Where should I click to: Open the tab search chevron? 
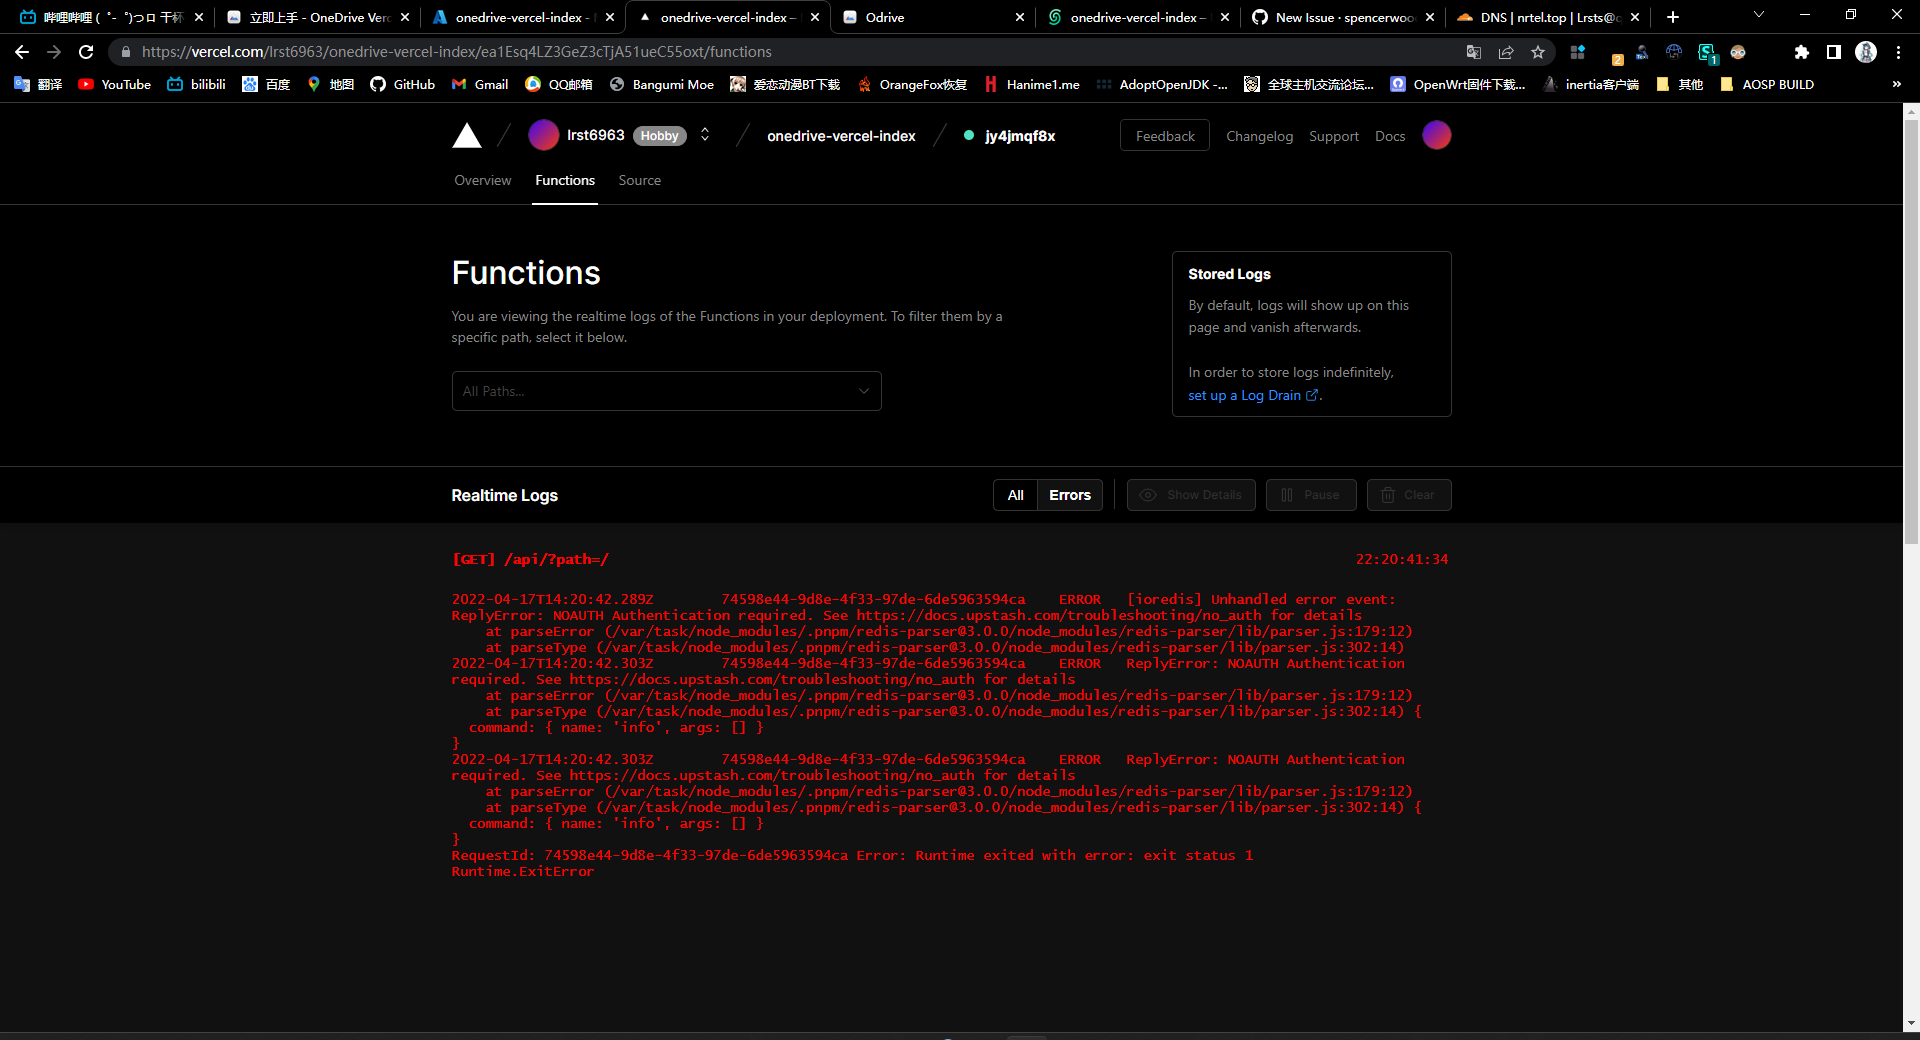(1759, 14)
